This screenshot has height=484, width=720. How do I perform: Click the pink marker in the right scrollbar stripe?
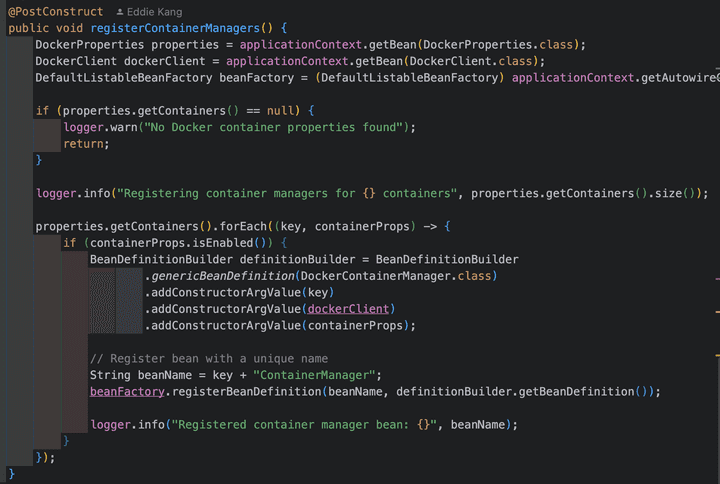pos(716,277)
